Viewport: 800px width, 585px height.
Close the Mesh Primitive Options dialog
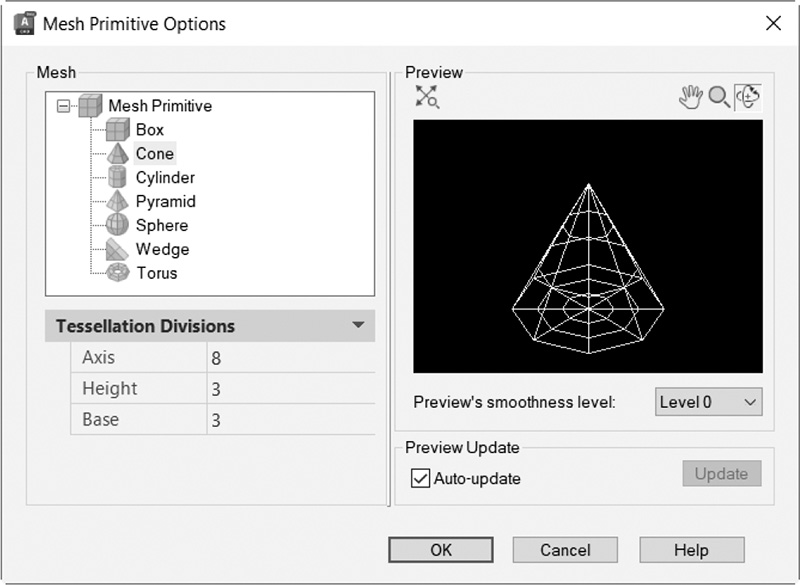[773, 23]
